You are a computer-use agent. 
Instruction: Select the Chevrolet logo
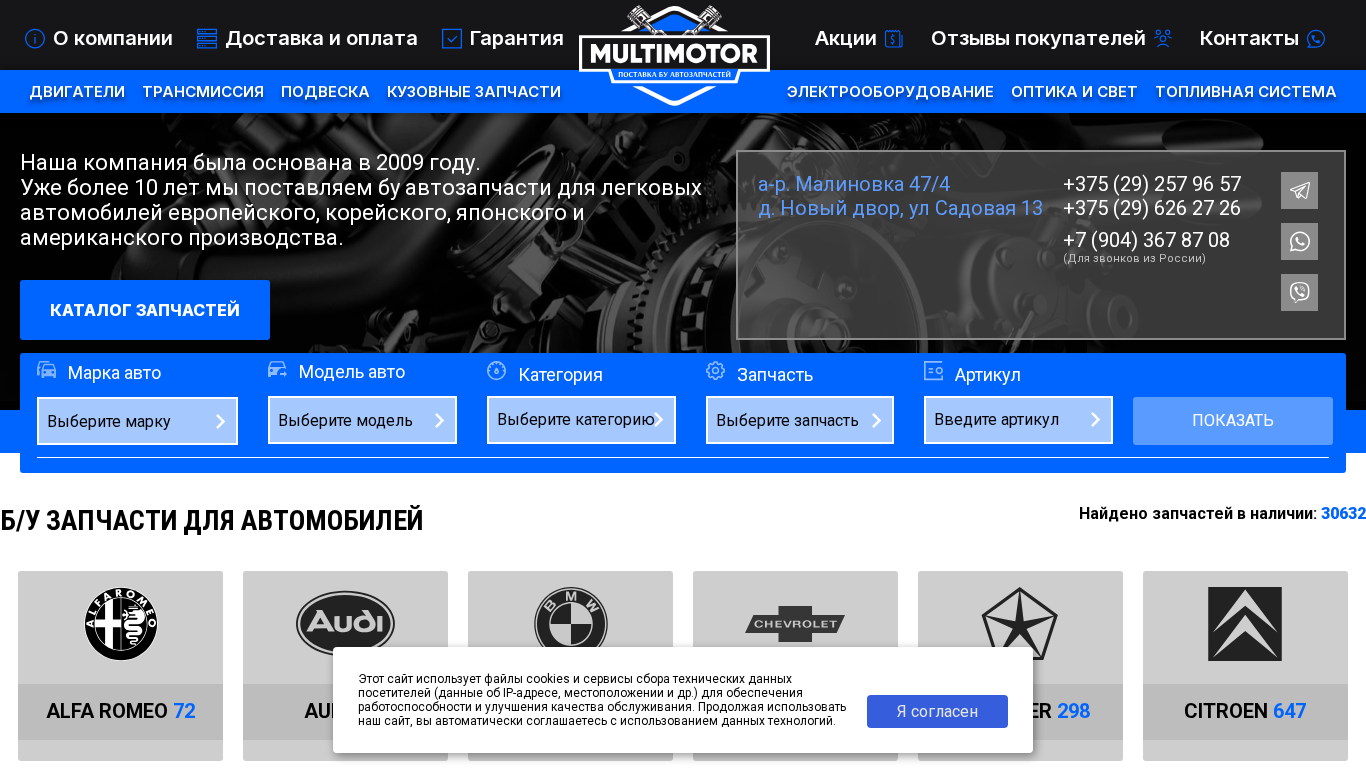795,624
